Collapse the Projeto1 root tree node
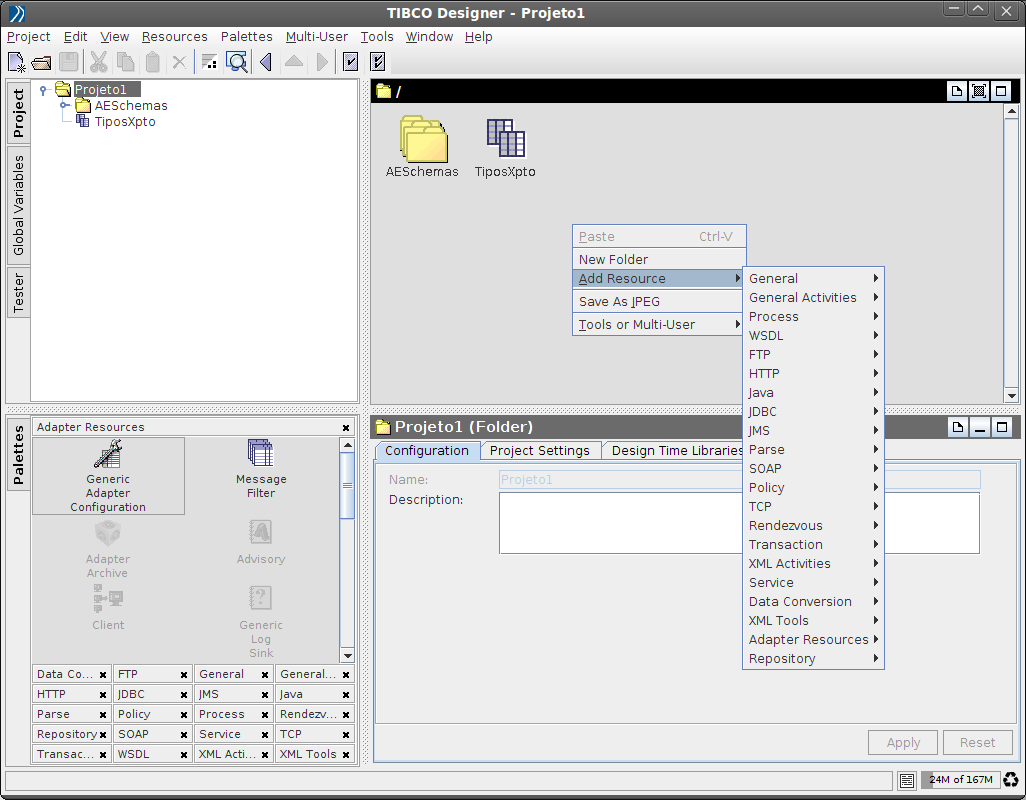Screen dimensions: 1026x800 43,90
